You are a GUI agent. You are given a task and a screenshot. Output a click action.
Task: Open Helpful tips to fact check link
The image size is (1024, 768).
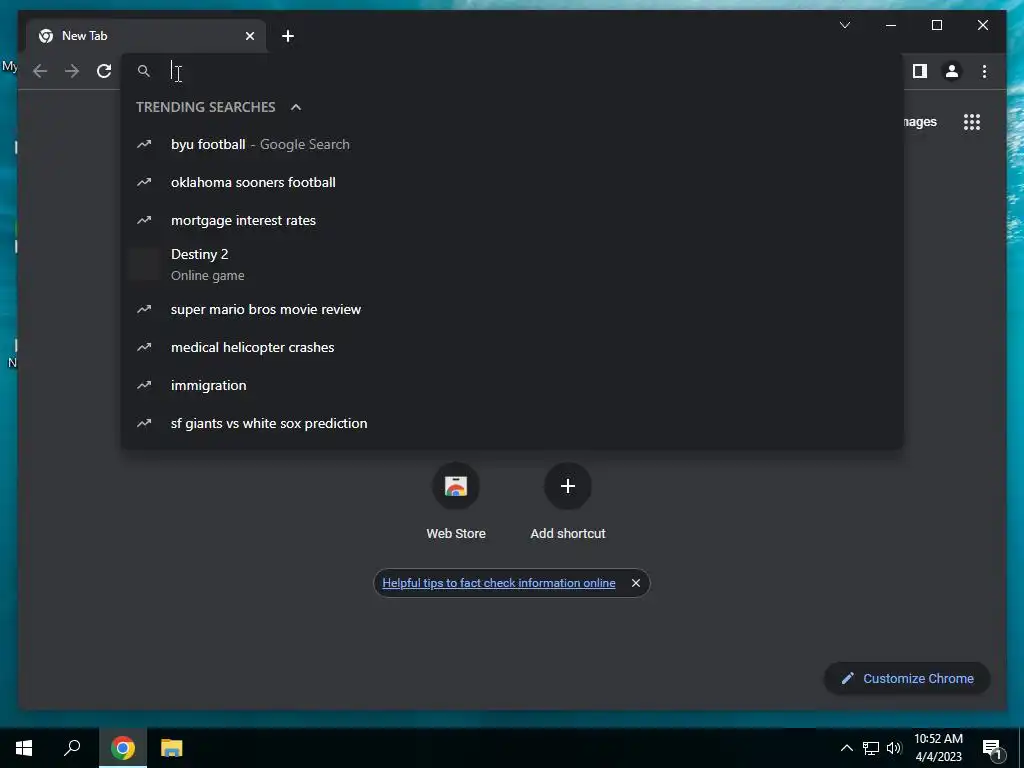[499, 583]
